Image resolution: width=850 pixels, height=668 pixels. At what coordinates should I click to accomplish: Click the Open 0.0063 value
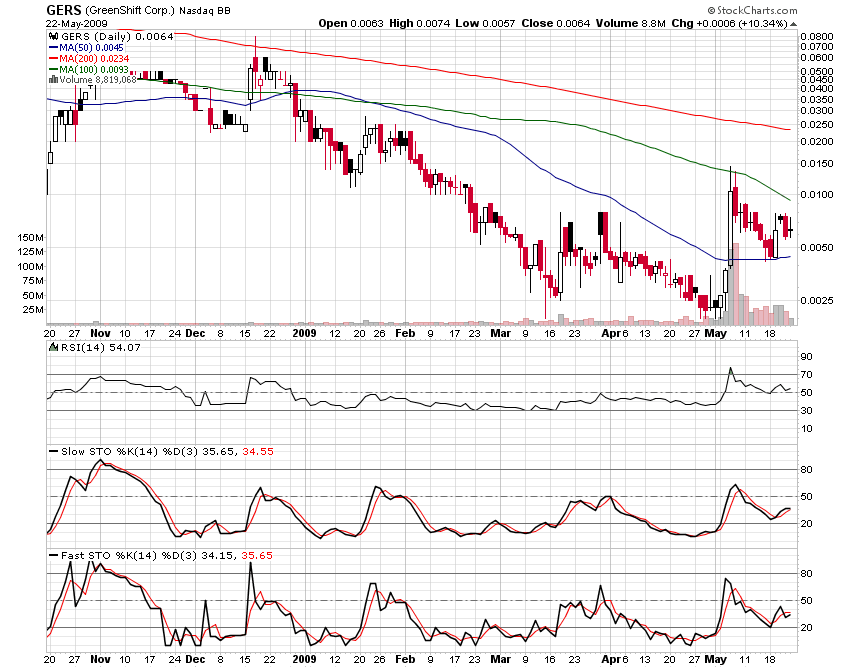(x=351, y=23)
